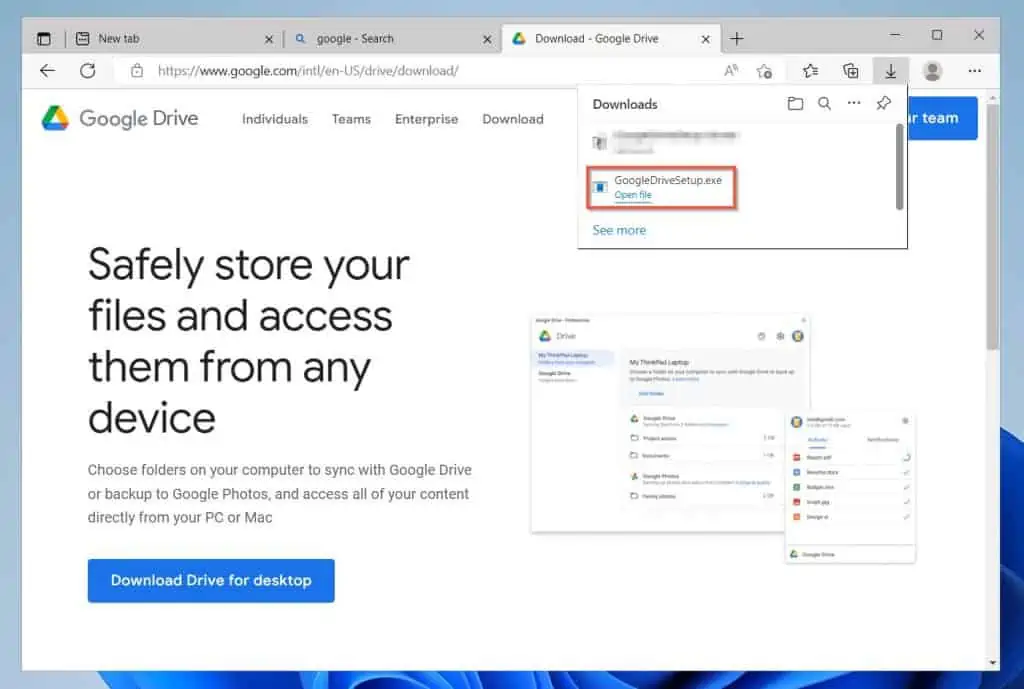Go back using the back arrow
The width and height of the screenshot is (1024, 689).
pos(47,71)
